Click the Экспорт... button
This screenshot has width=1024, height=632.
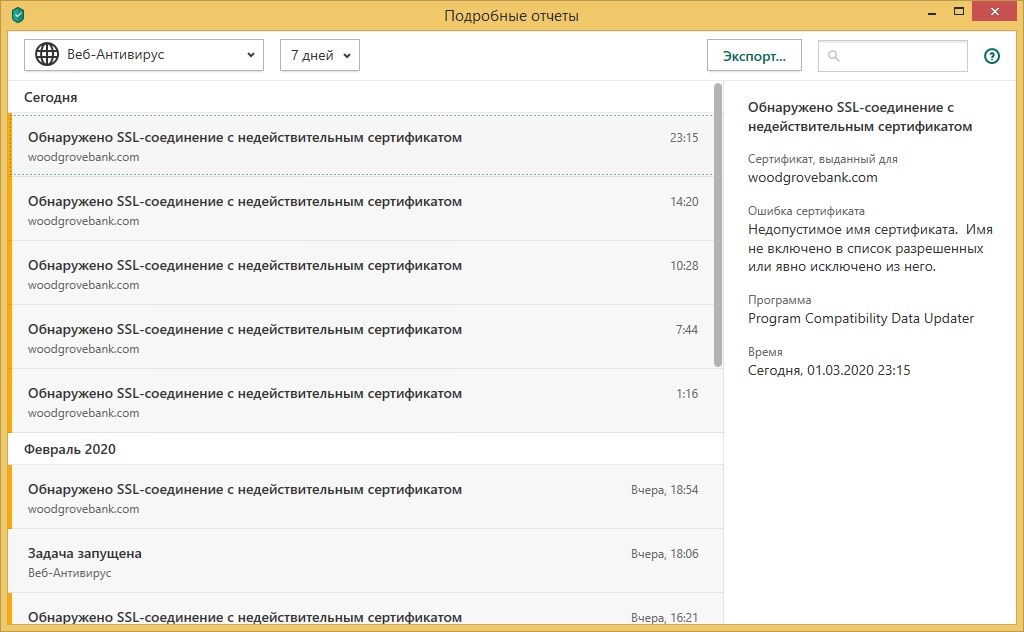click(x=754, y=56)
